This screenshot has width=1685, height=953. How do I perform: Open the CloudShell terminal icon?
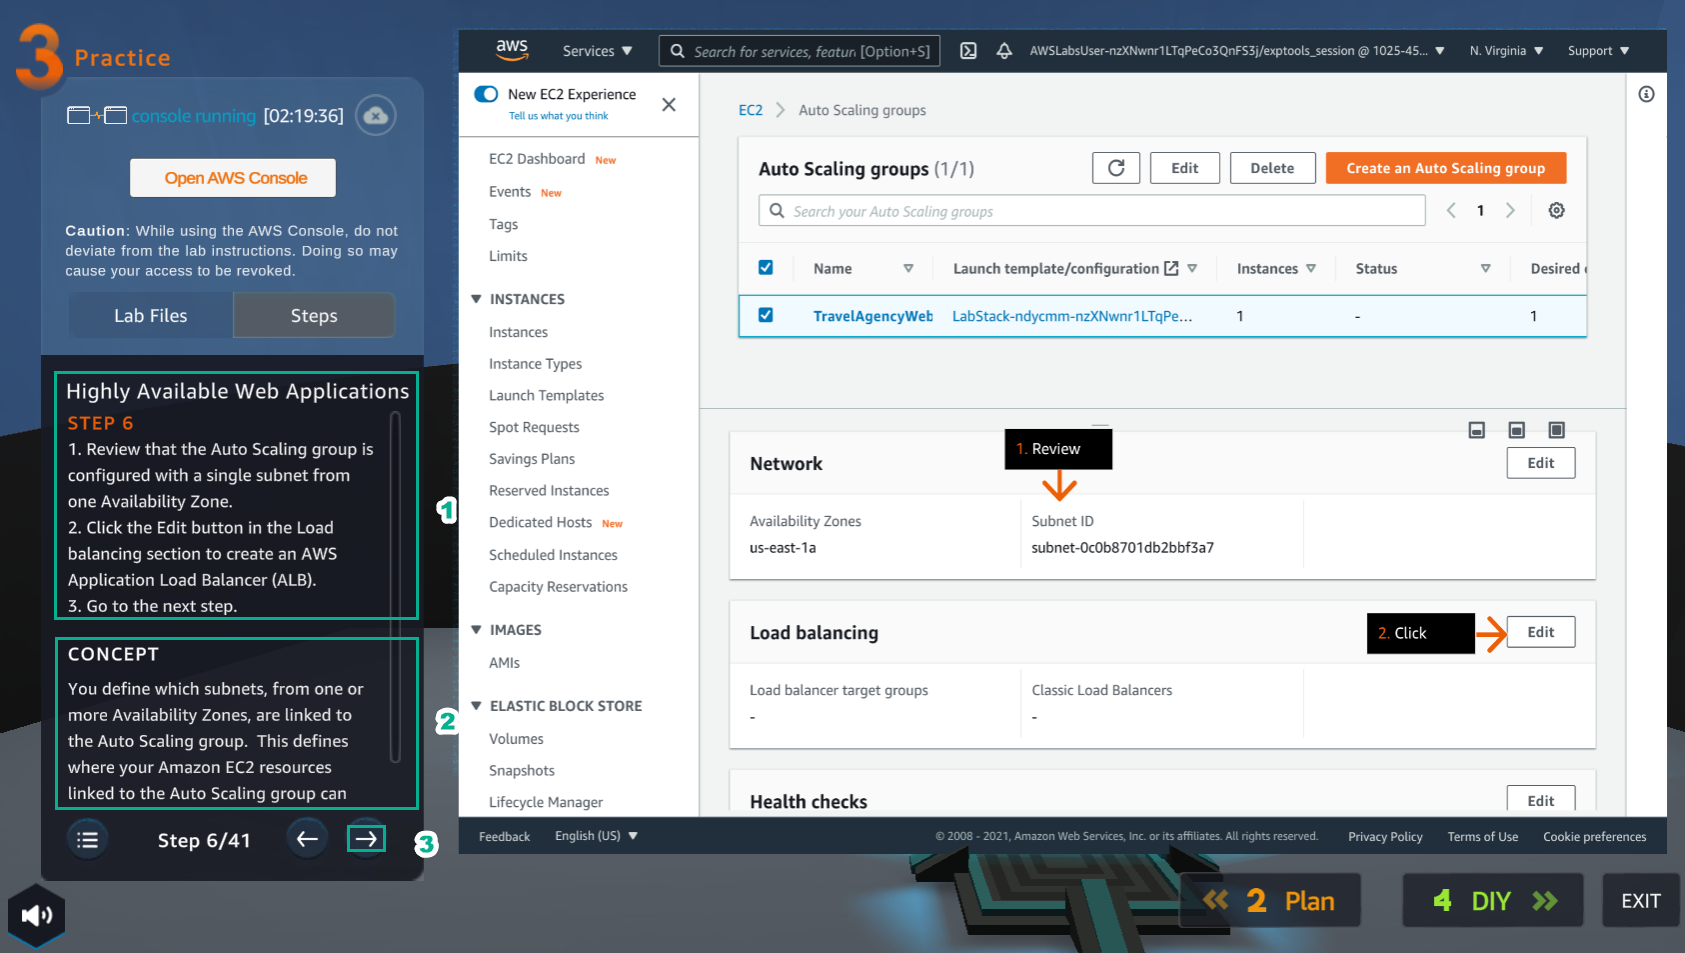pos(968,51)
